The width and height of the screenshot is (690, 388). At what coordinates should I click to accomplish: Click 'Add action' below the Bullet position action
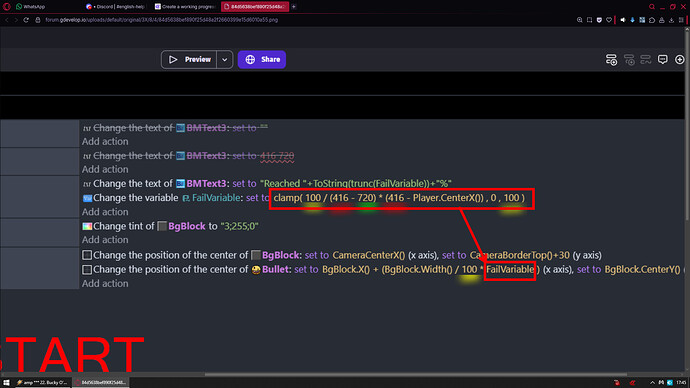105,284
